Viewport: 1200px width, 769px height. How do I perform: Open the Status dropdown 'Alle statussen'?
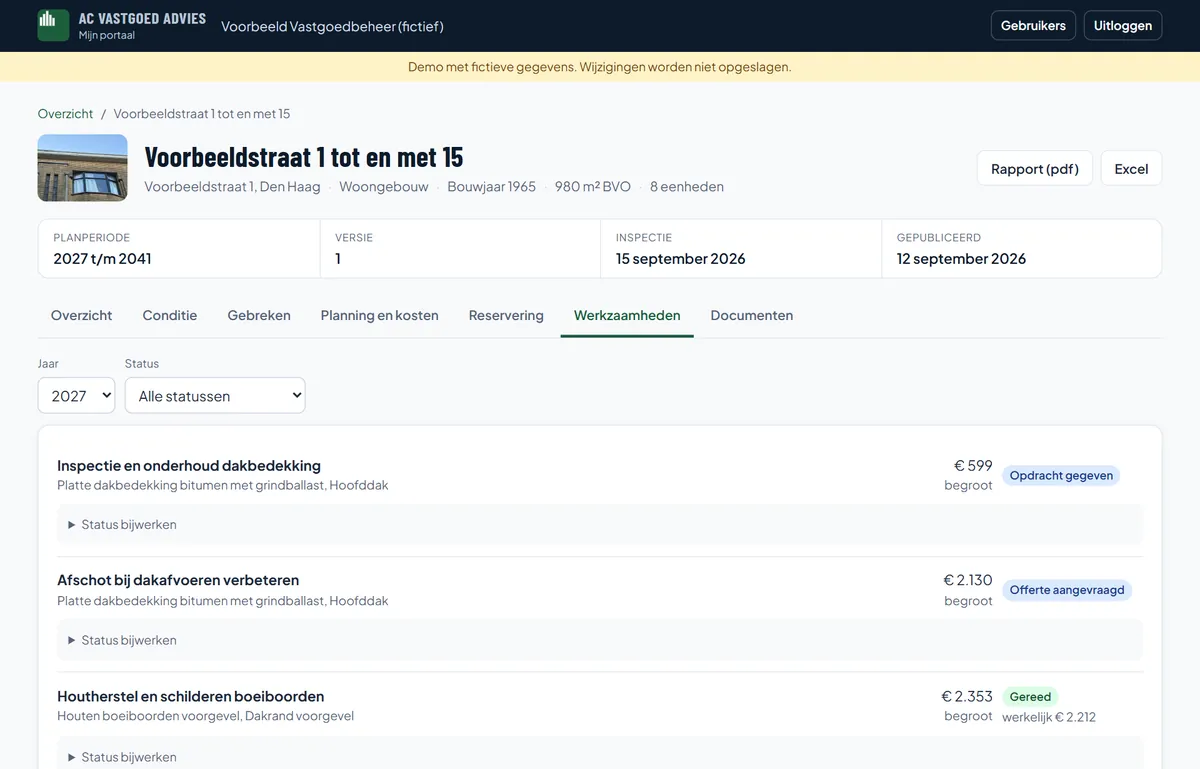click(215, 395)
